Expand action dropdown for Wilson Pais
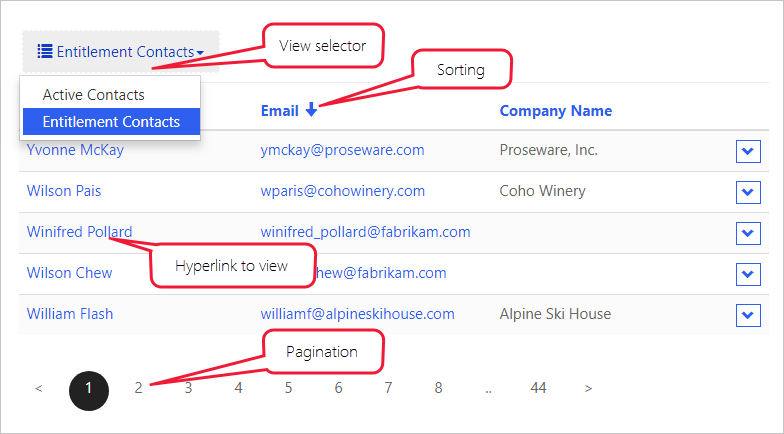 point(748,191)
